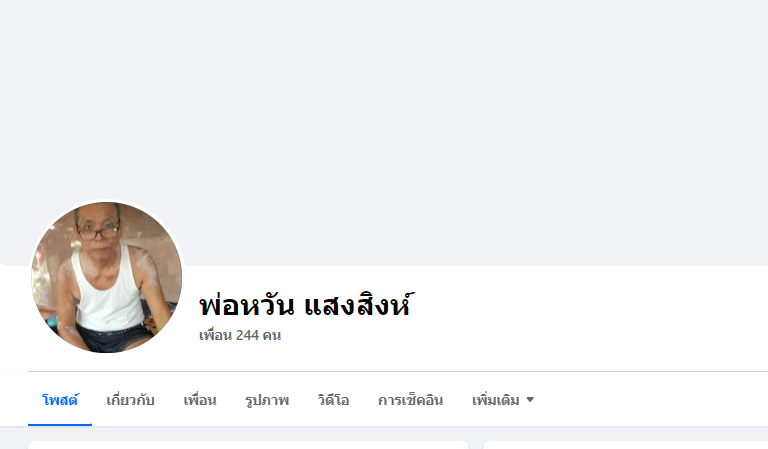View the วิดีโอ tab
The width and height of the screenshot is (768, 449).
point(333,400)
